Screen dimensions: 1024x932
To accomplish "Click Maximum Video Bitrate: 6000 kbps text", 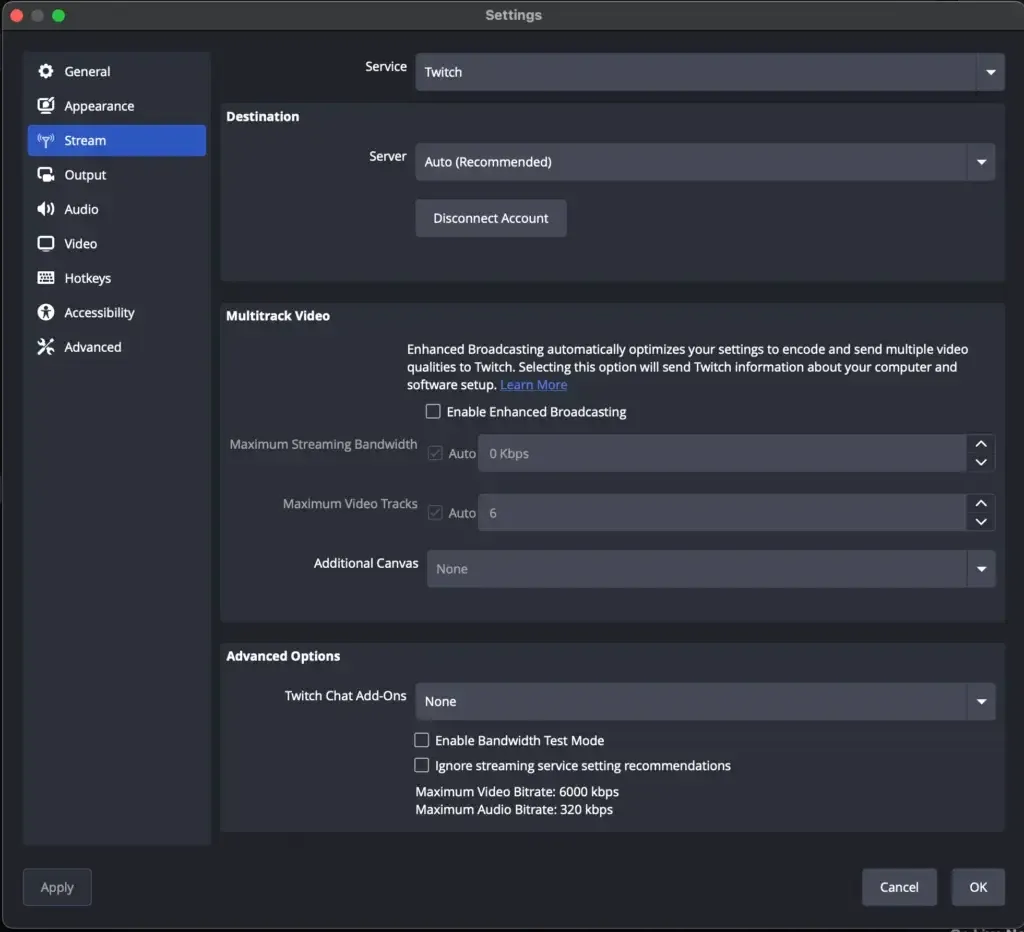I will 517,792.
